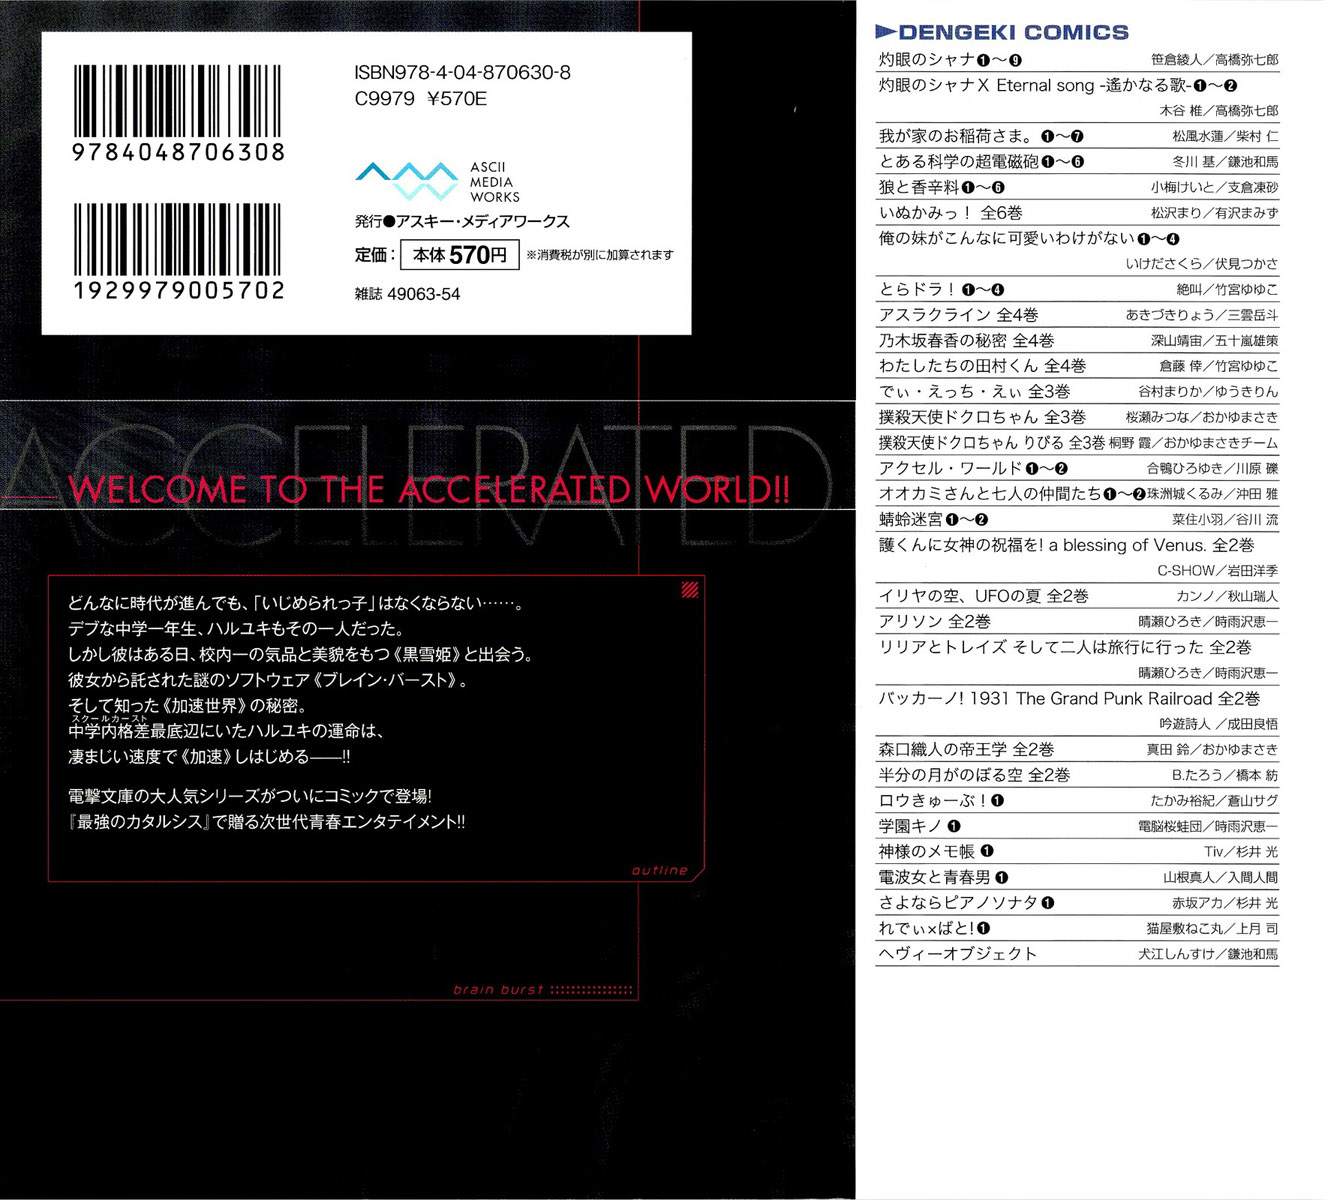Click the とらドラ！ row

pos(1077,290)
